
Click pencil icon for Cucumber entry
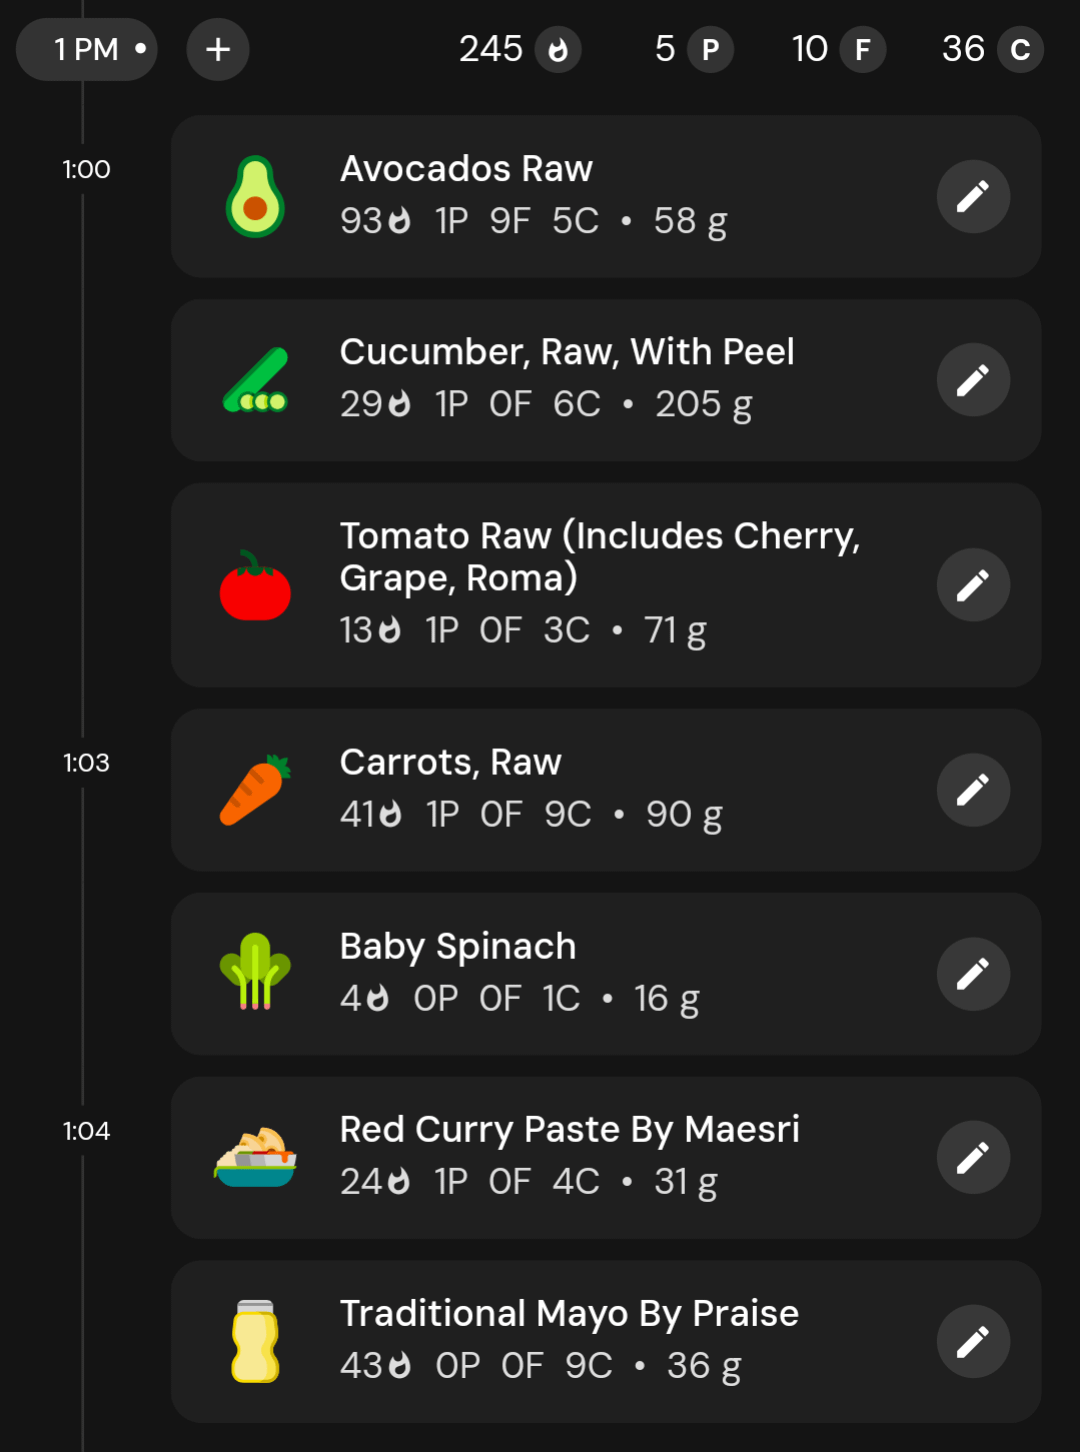973,380
